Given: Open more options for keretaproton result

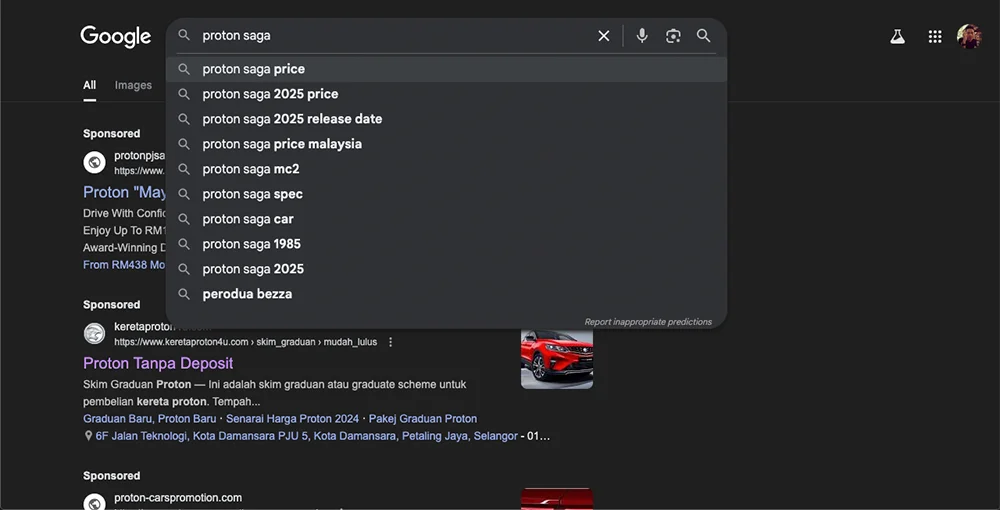Looking at the screenshot, I should pos(391,342).
